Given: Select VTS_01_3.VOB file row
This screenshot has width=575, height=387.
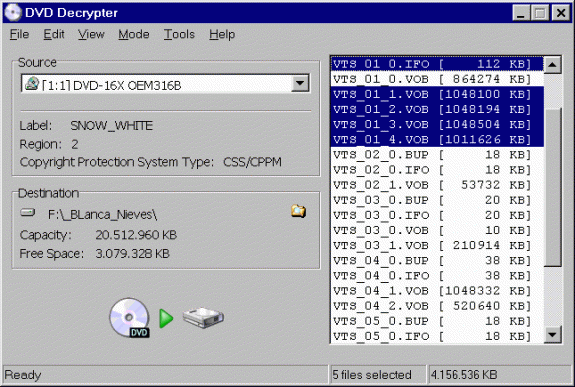Looking at the screenshot, I should coord(437,124).
